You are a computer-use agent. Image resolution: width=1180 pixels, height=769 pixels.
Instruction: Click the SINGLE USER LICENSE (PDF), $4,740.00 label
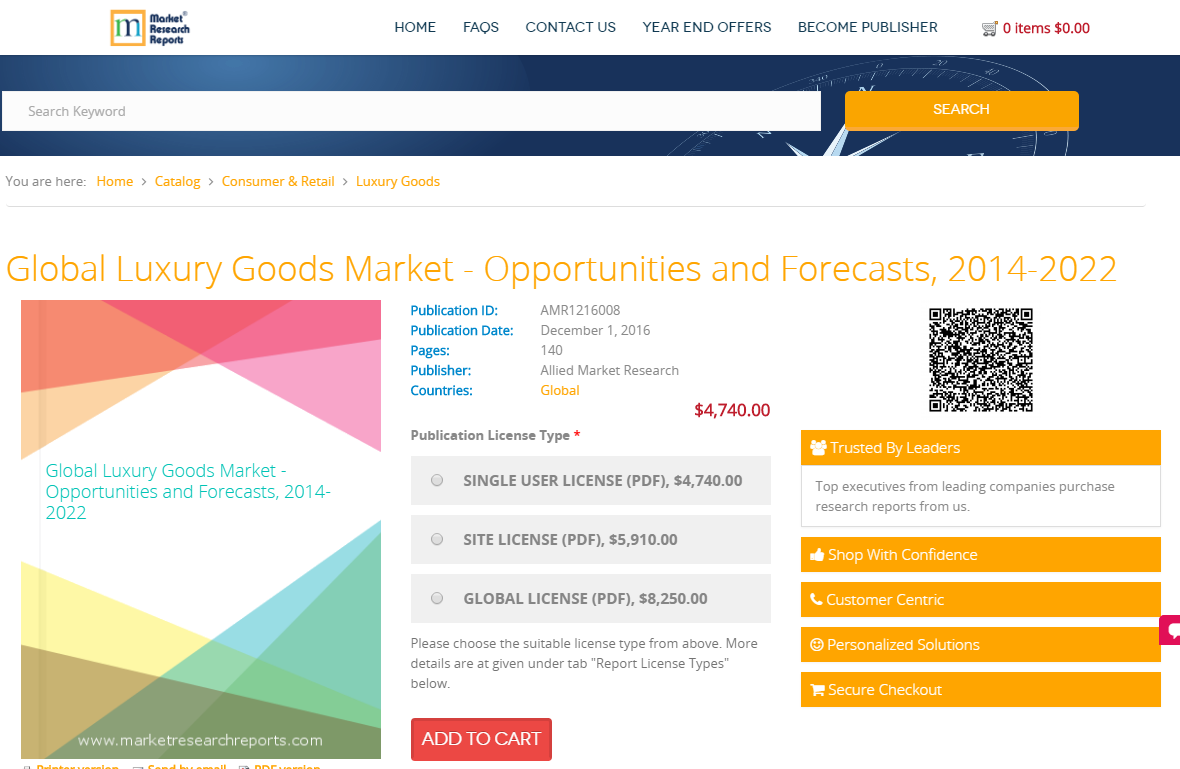(603, 480)
